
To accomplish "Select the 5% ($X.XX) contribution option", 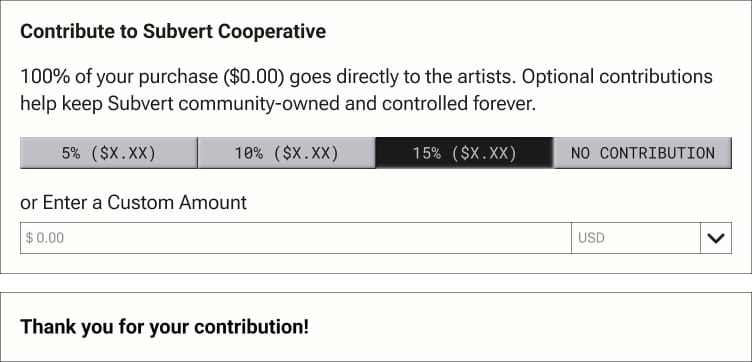I will click(x=109, y=153).
